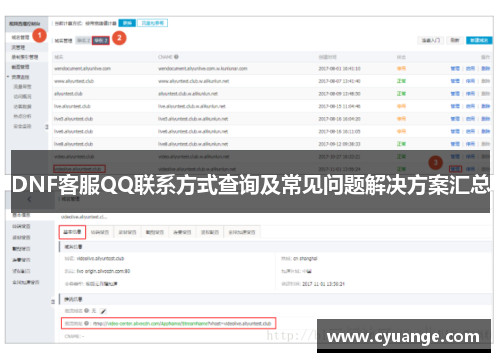The height and width of the screenshot is (362, 500).
Task: Click domain wendocument.aliyunlive.com
Action: click(x=82, y=68)
